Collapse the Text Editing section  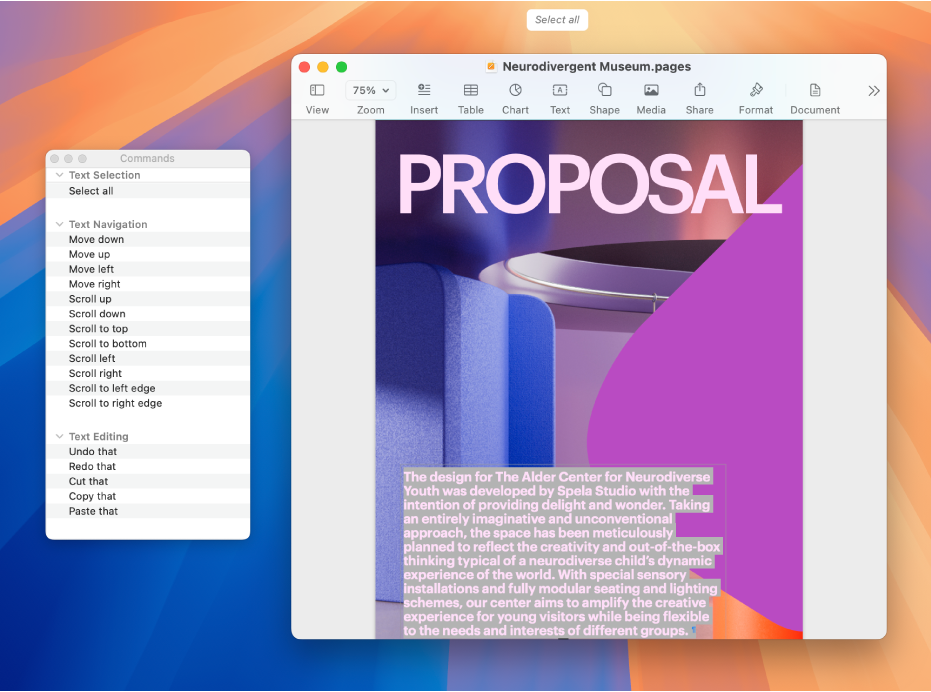(x=59, y=437)
